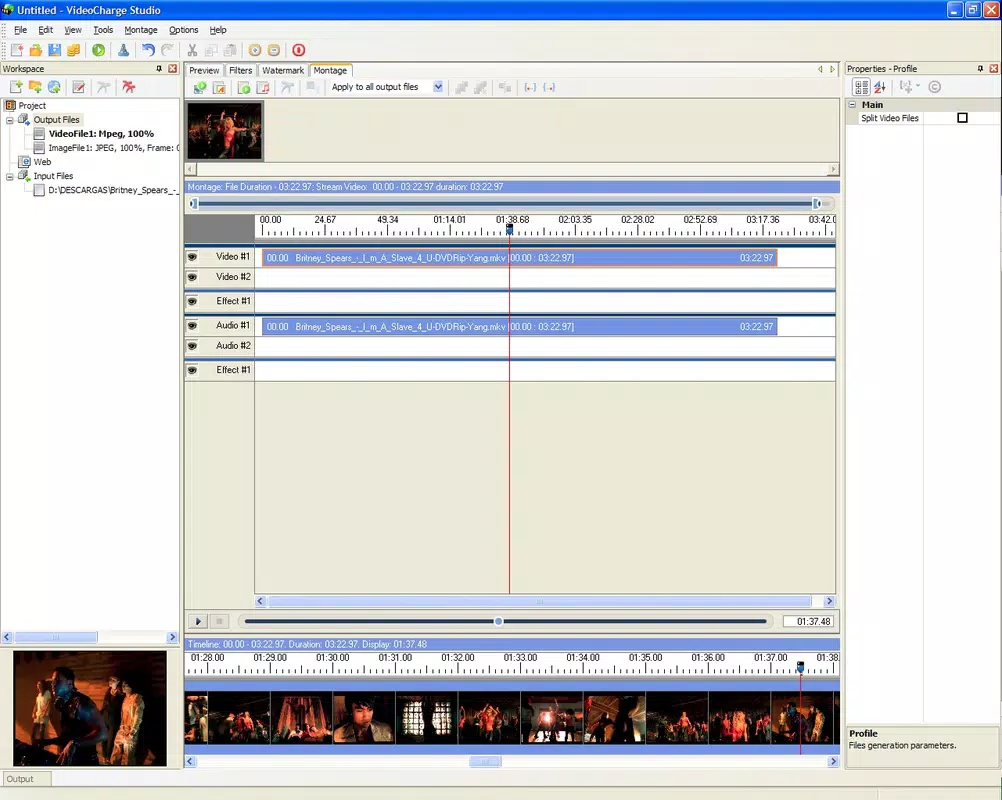Viewport: 1002px width, 800px height.
Task: Toggle eye for the lower Effect #1 track
Action: click(x=192, y=370)
